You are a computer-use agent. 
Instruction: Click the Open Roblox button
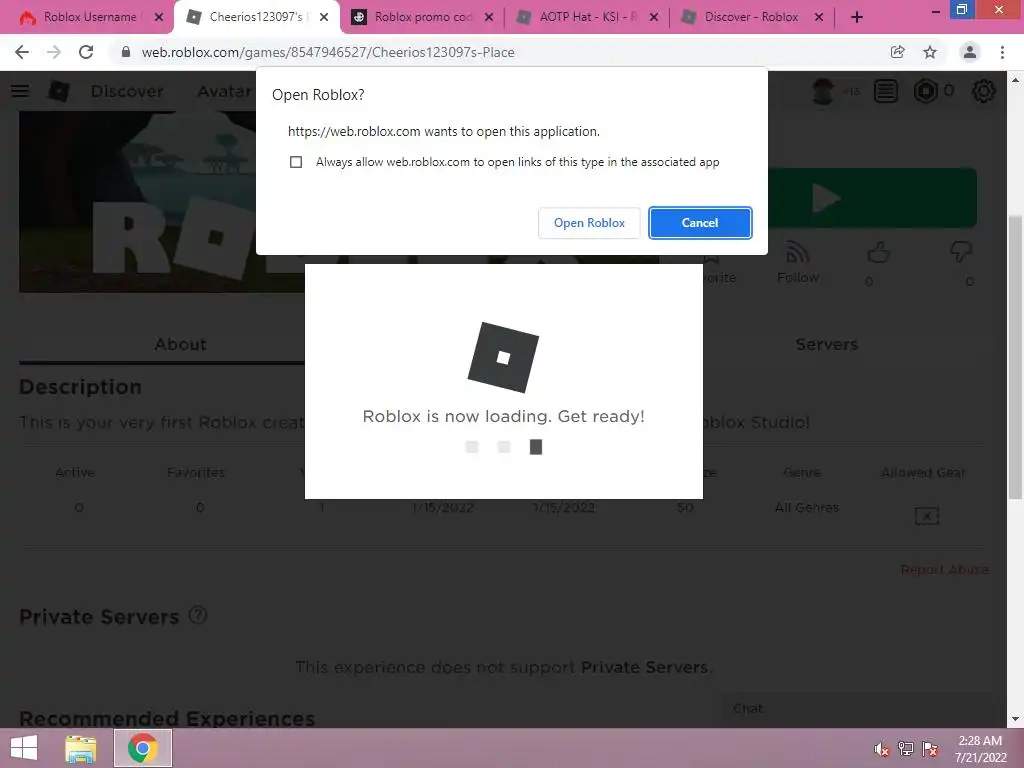click(x=589, y=223)
